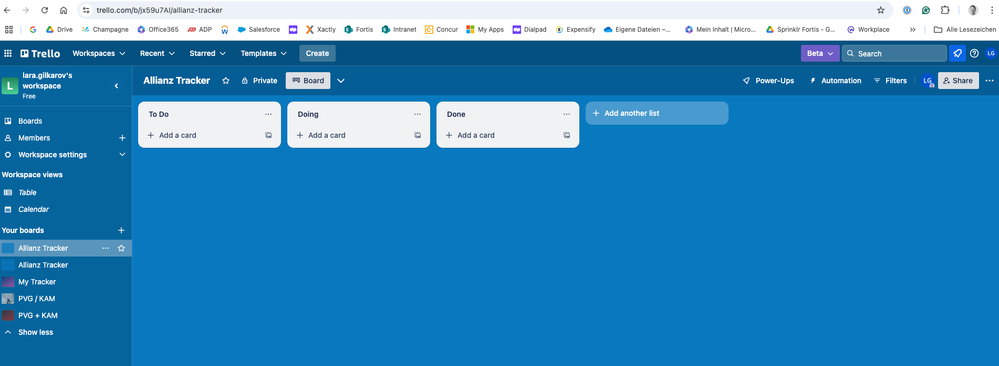Open options dots for selected Allianz Tracker
The image size is (999, 366).
(106, 248)
